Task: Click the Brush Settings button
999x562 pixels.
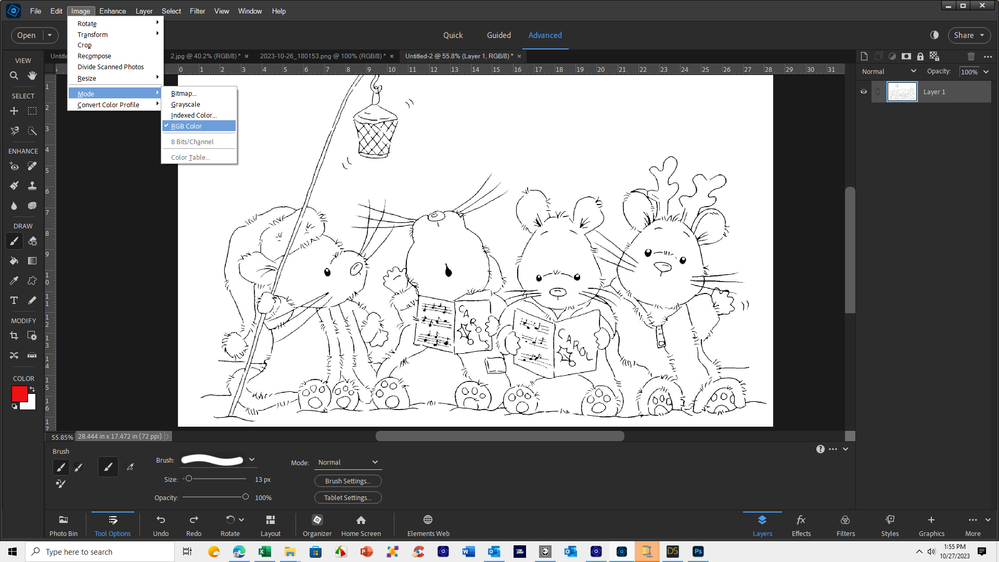Action: [347, 481]
